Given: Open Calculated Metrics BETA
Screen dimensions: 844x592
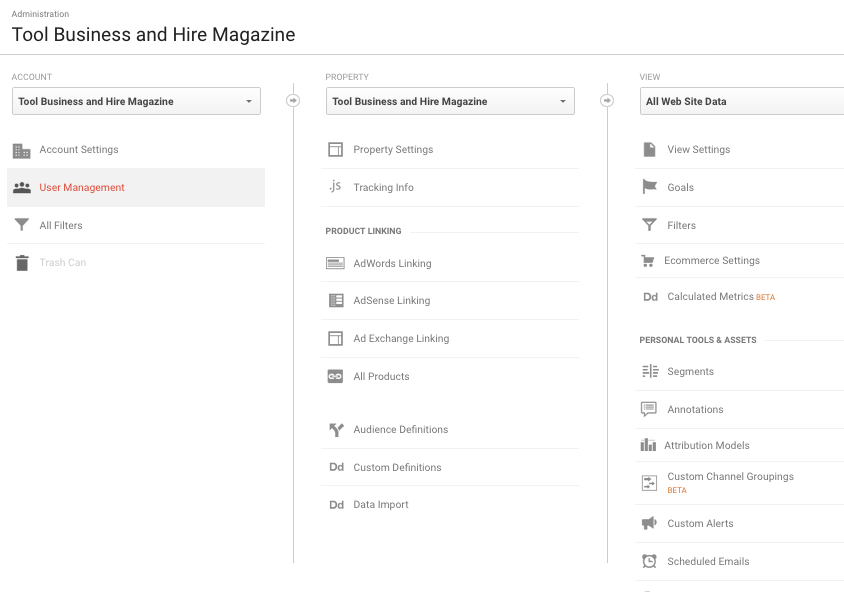Looking at the screenshot, I should pyautogui.click(x=721, y=297).
